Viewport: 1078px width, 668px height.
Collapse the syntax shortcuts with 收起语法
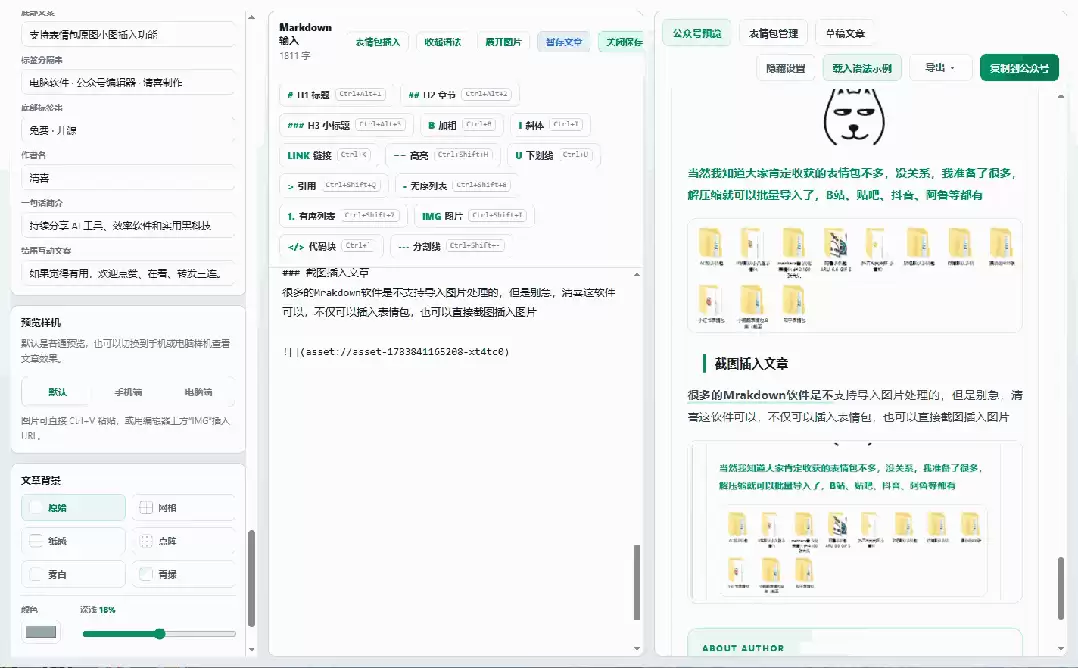[443, 42]
